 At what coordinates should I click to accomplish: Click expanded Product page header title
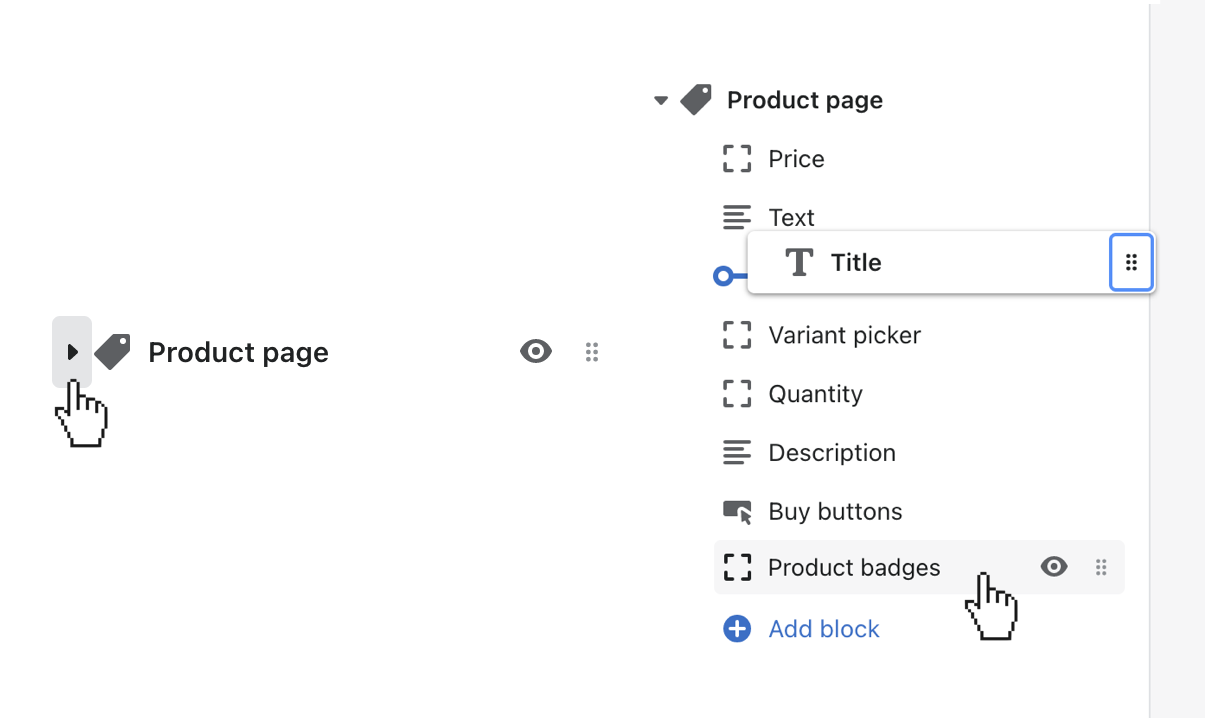[x=805, y=100]
